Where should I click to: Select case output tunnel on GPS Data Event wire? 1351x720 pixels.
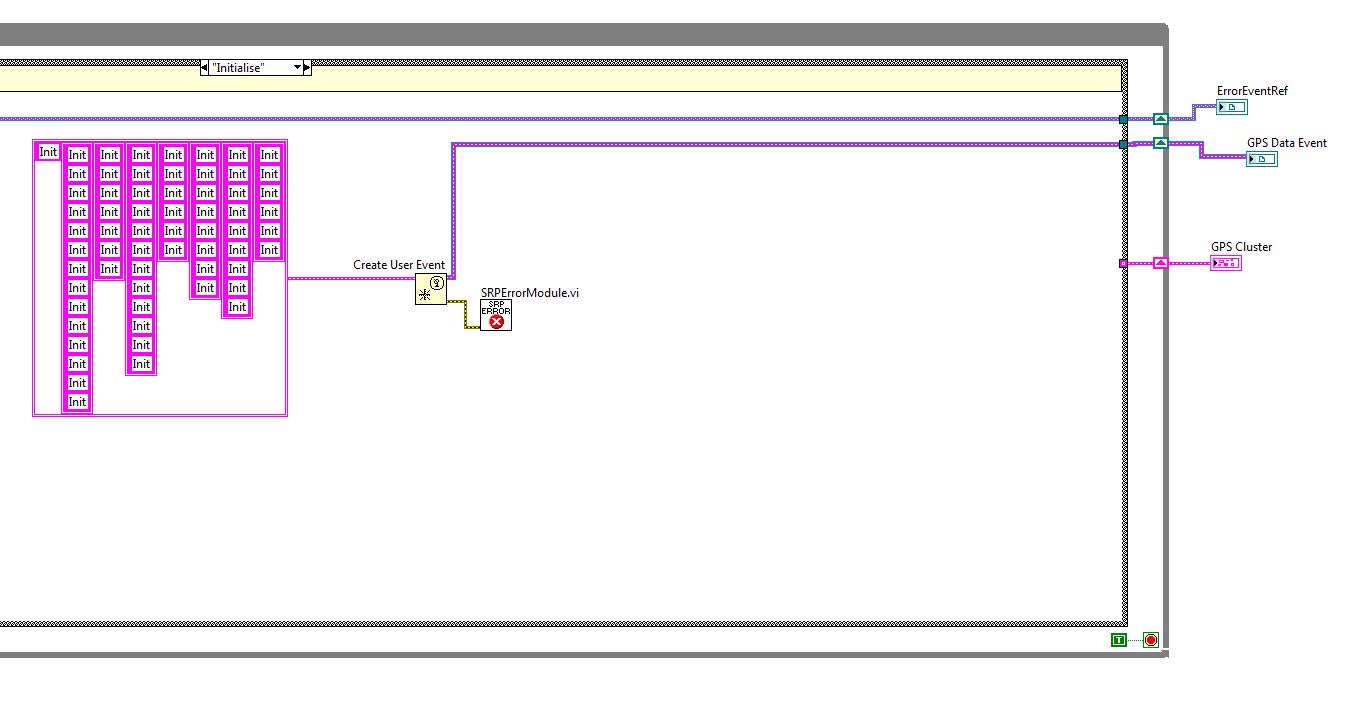pyautogui.click(x=1123, y=145)
